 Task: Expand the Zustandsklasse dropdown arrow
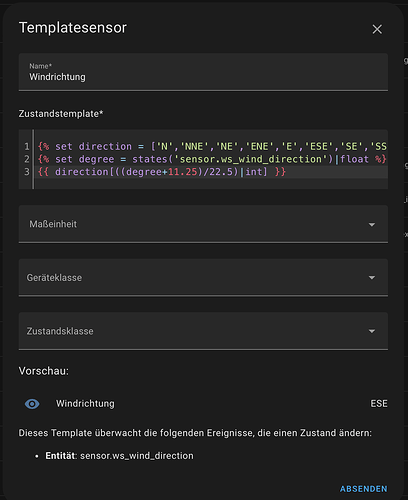tap(372, 331)
